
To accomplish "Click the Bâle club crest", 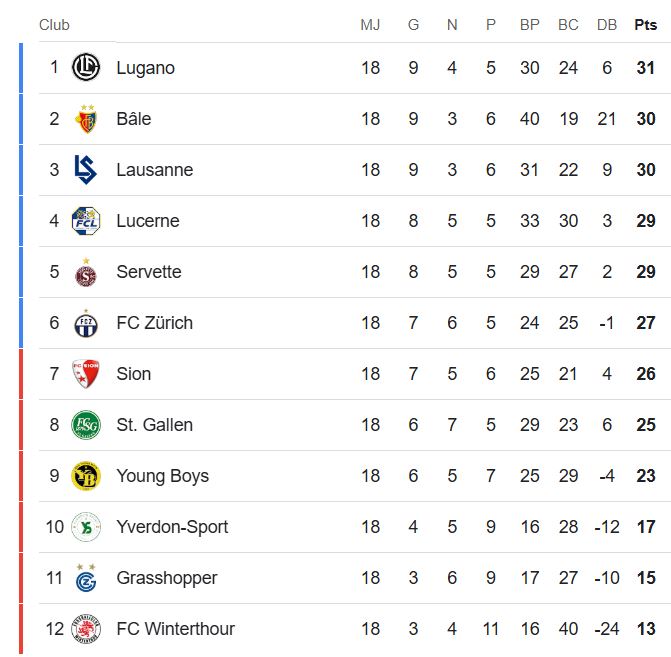I will coord(86,119).
